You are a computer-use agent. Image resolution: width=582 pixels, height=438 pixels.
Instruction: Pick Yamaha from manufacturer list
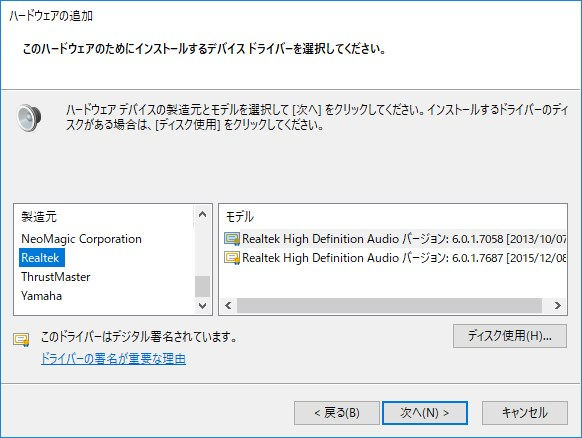(42, 296)
